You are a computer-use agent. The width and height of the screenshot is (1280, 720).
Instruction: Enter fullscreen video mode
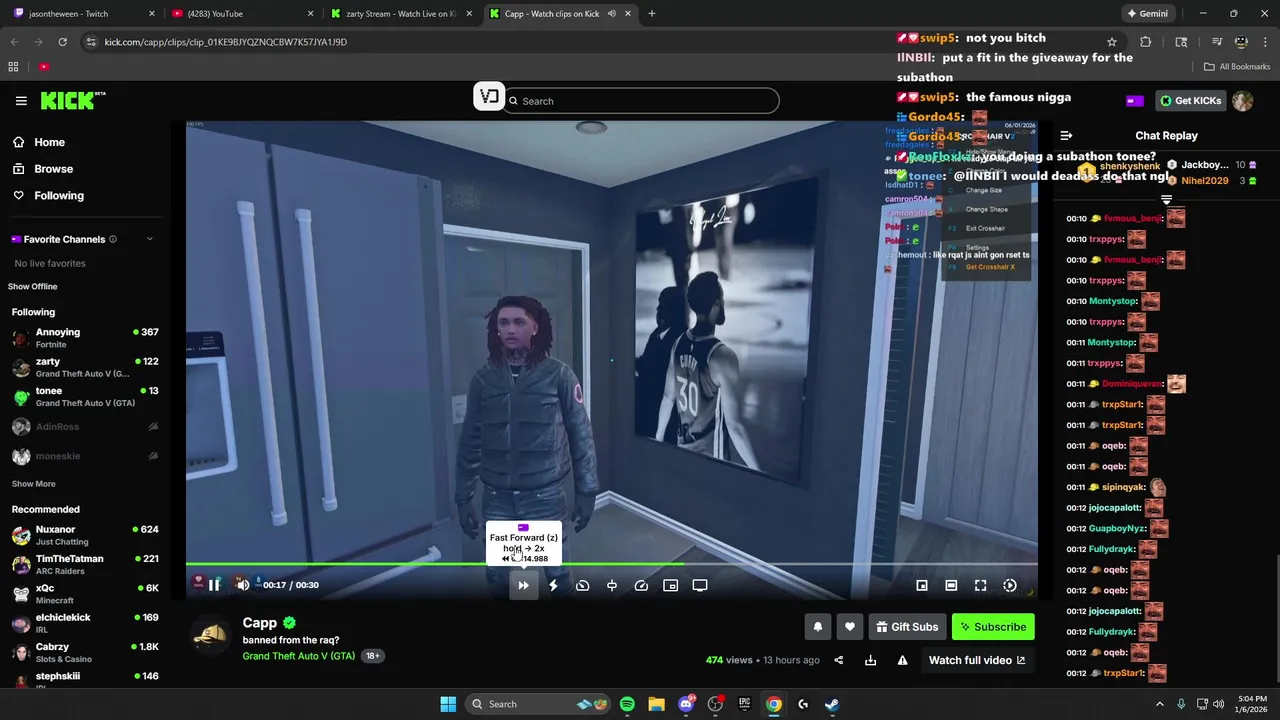(981, 585)
